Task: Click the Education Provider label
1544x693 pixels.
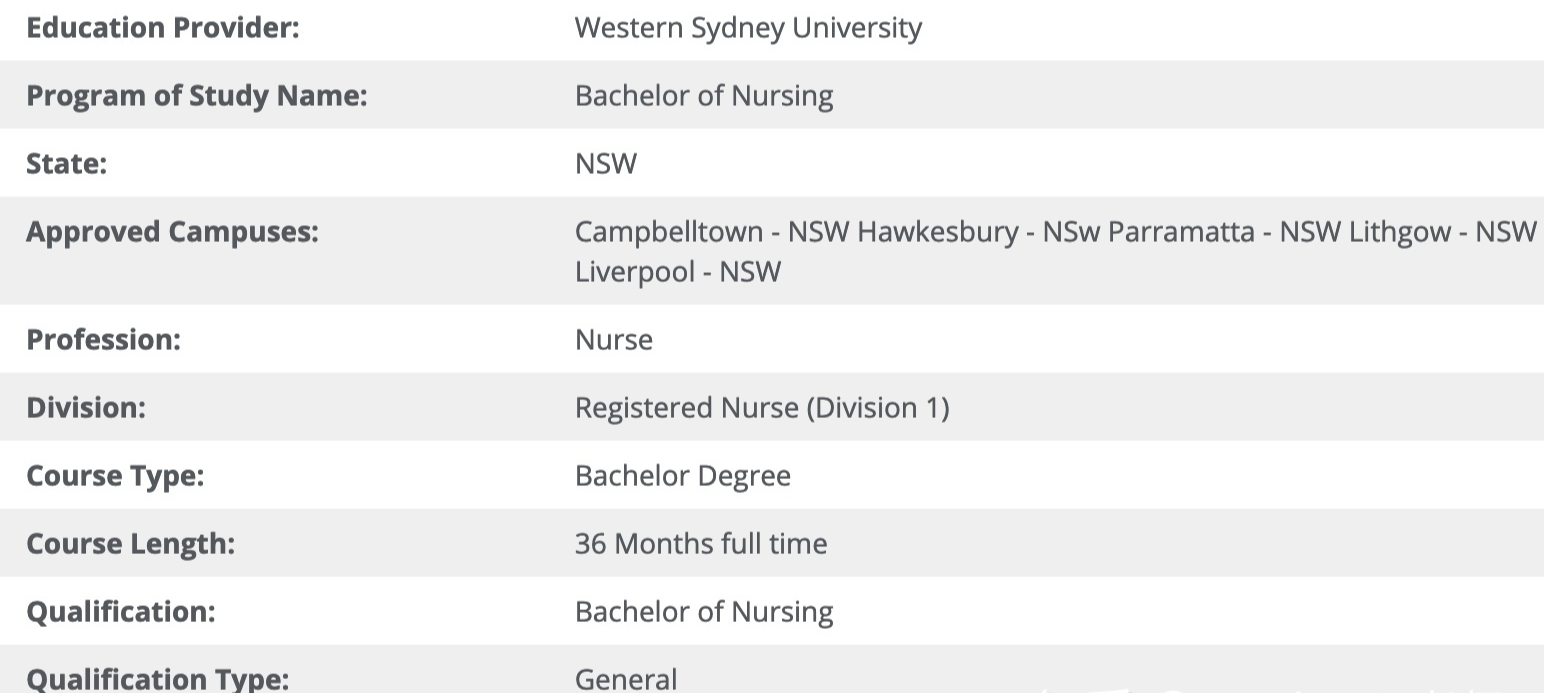Action: click(x=162, y=28)
